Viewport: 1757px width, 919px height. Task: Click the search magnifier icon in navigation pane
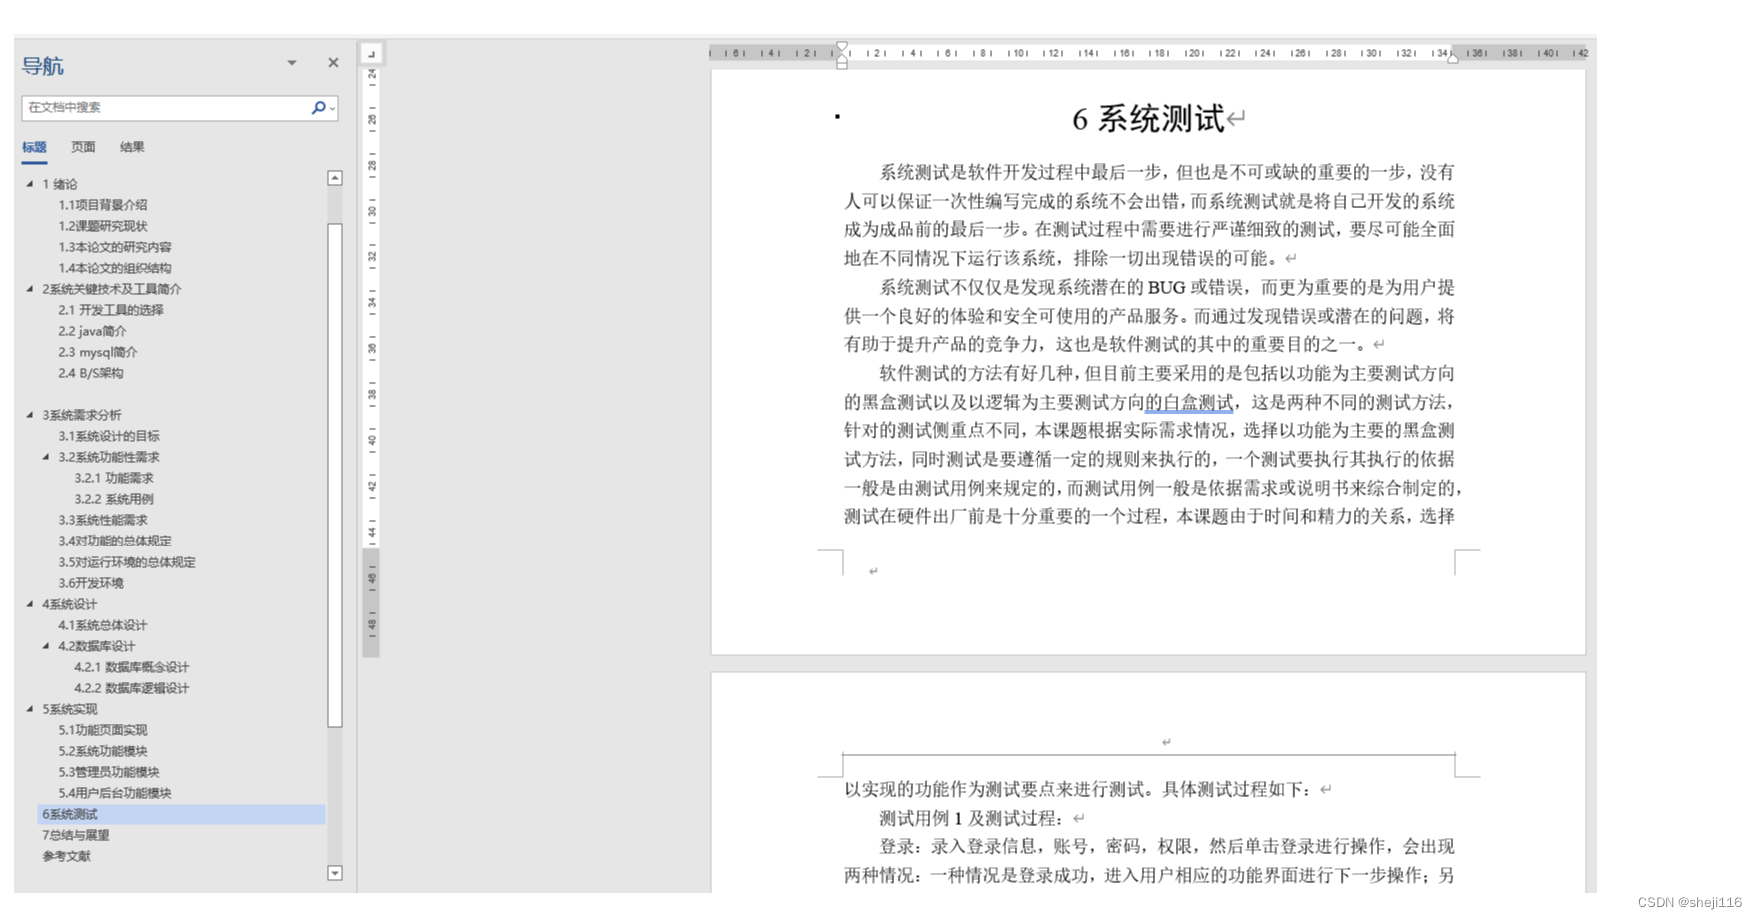click(318, 108)
